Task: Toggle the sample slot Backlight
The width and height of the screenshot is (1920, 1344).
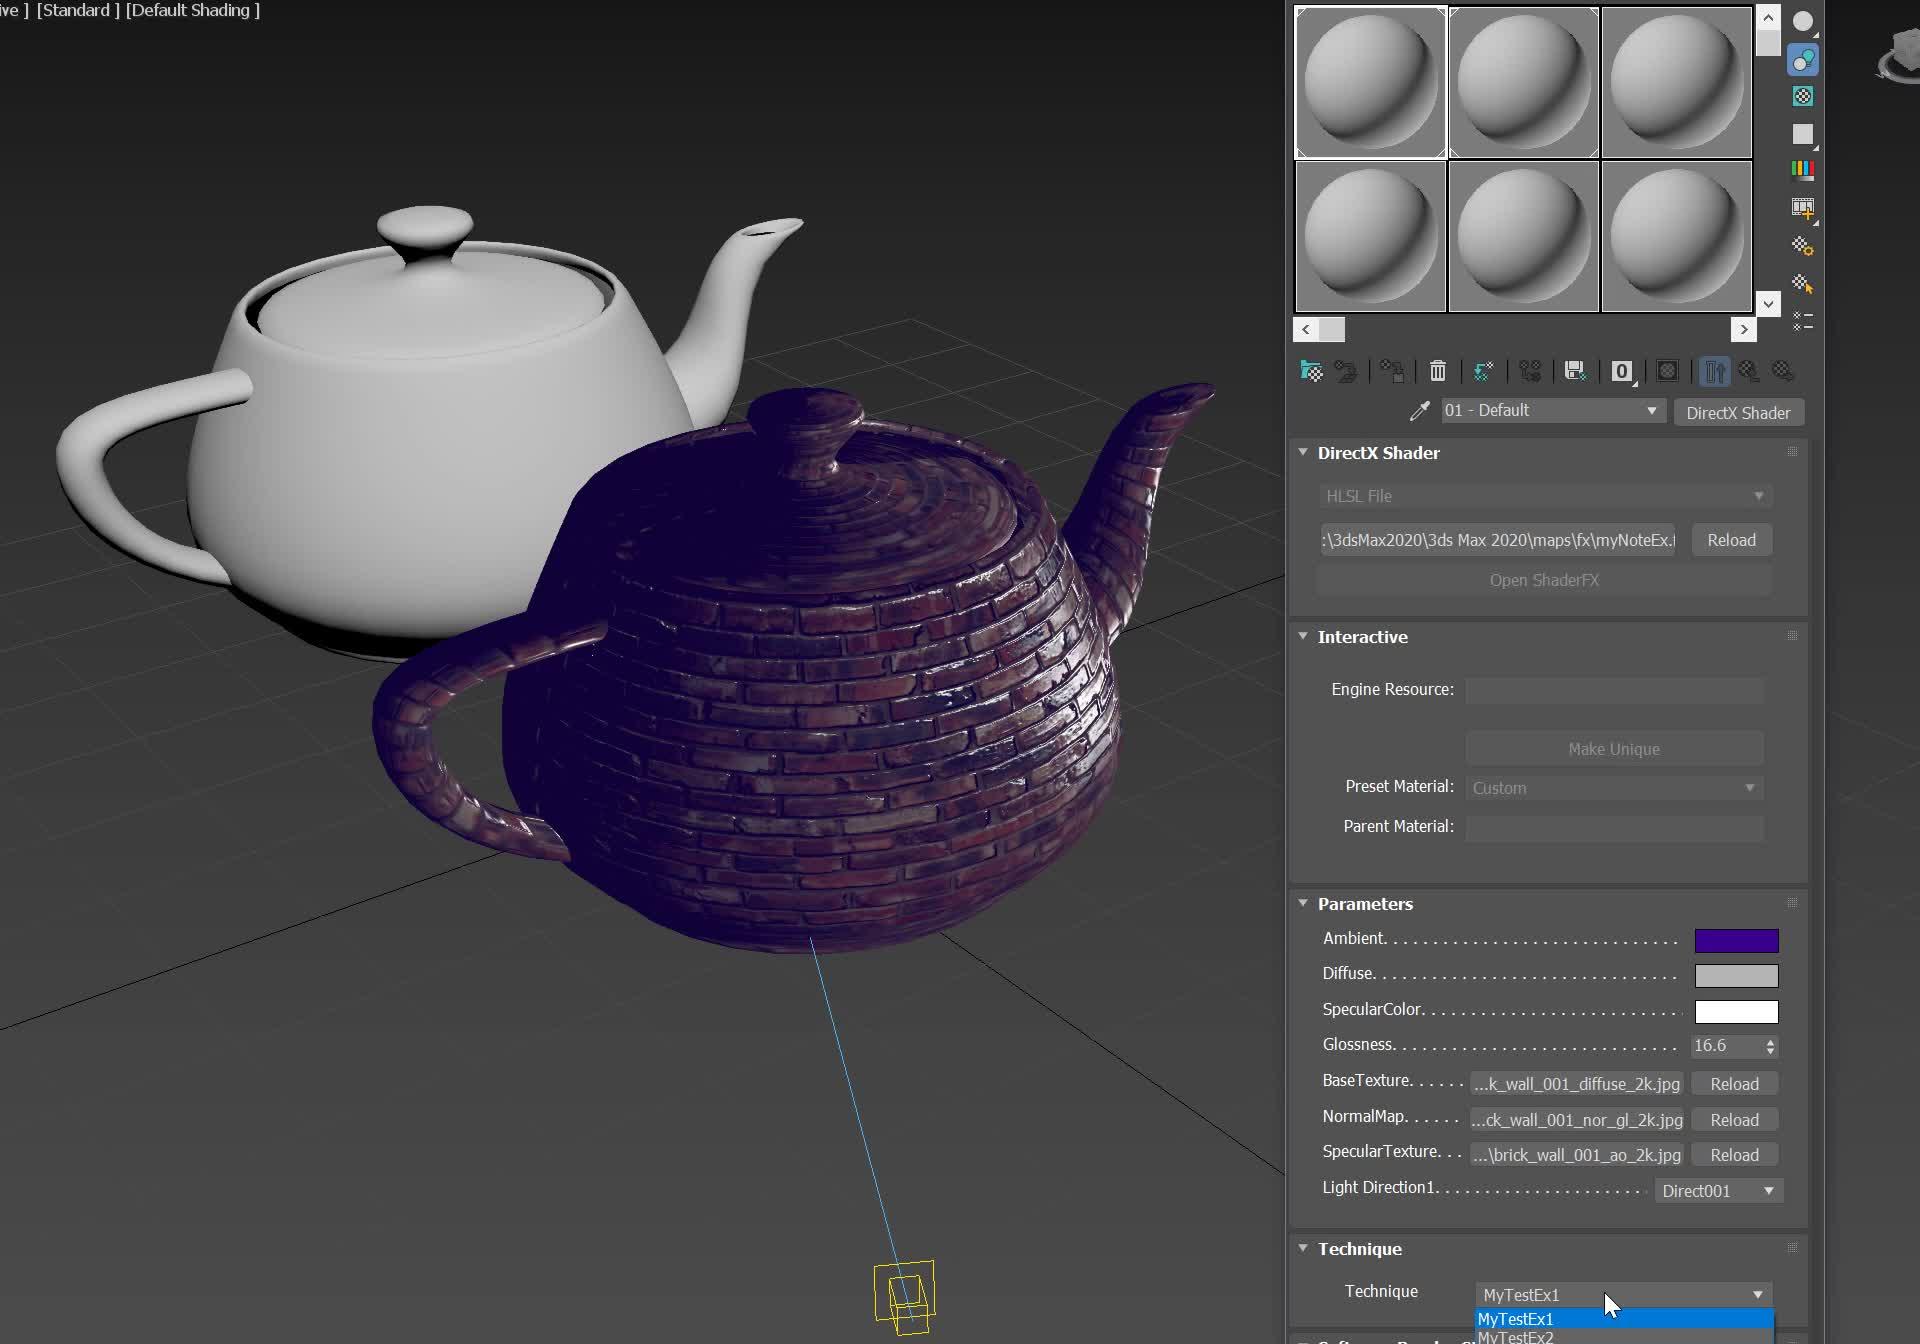Action: point(1803,59)
